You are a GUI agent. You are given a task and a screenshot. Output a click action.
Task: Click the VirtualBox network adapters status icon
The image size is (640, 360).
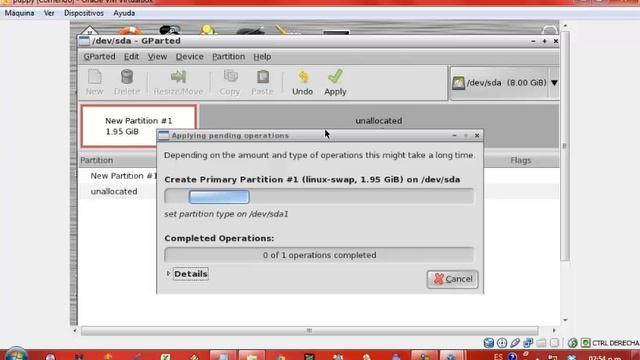pyautogui.click(x=528, y=343)
